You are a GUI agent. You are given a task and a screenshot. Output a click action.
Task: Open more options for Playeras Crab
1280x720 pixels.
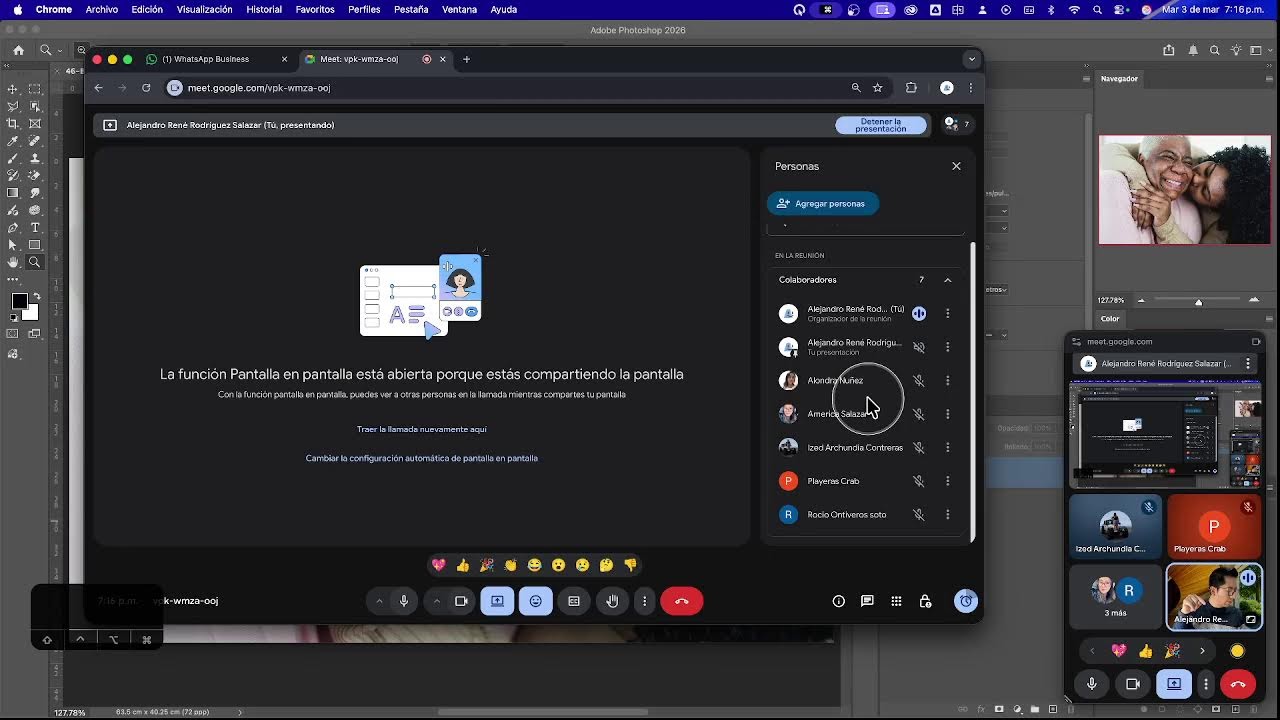click(x=948, y=481)
